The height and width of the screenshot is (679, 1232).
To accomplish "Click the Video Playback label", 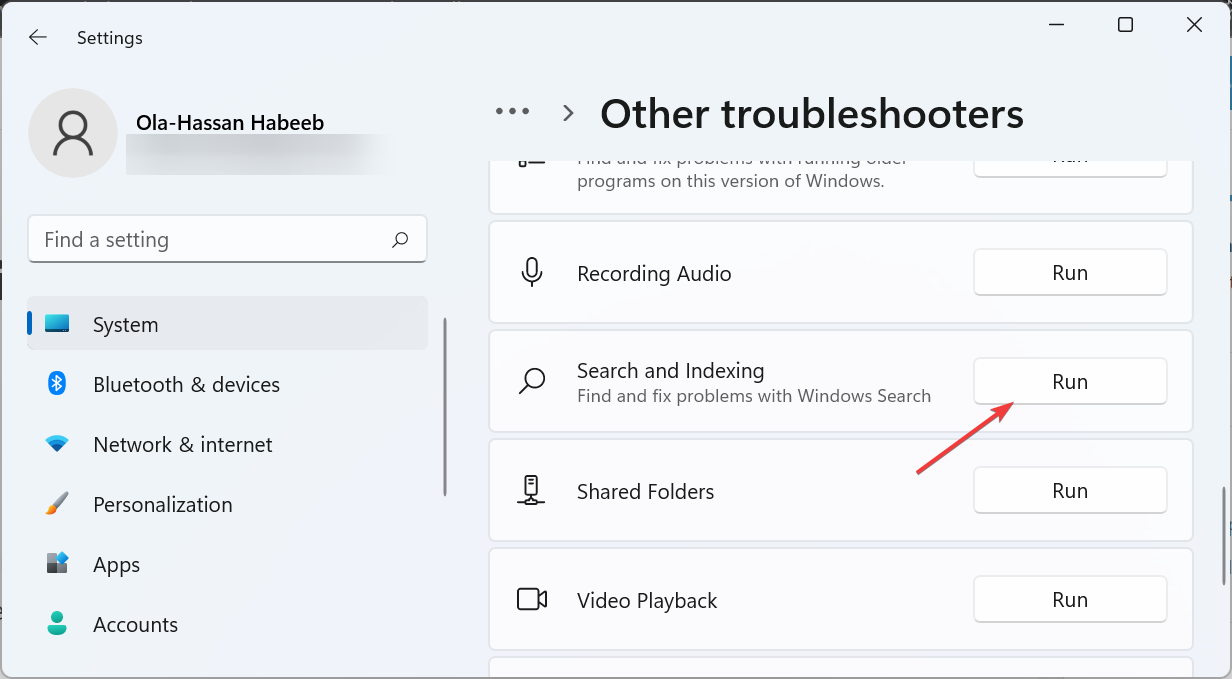I will tap(647, 600).
